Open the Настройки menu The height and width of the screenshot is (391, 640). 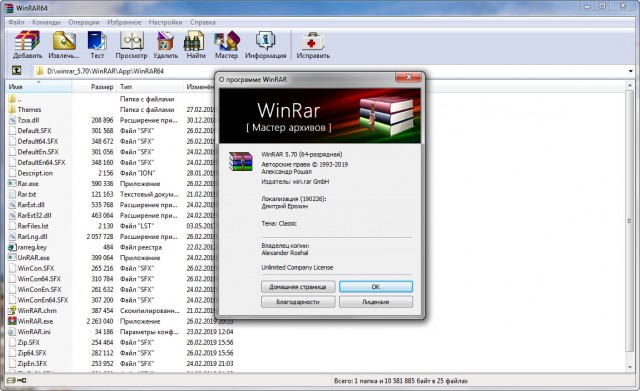tap(165, 22)
